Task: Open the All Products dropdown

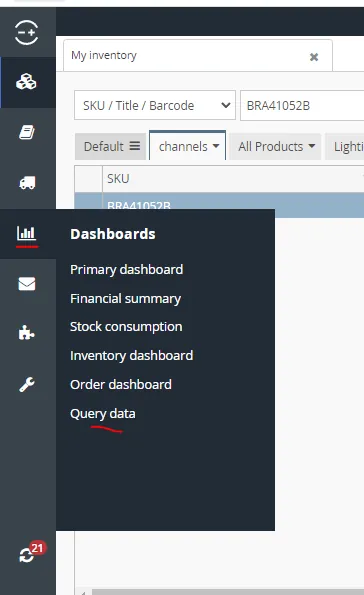Action: (x=276, y=146)
